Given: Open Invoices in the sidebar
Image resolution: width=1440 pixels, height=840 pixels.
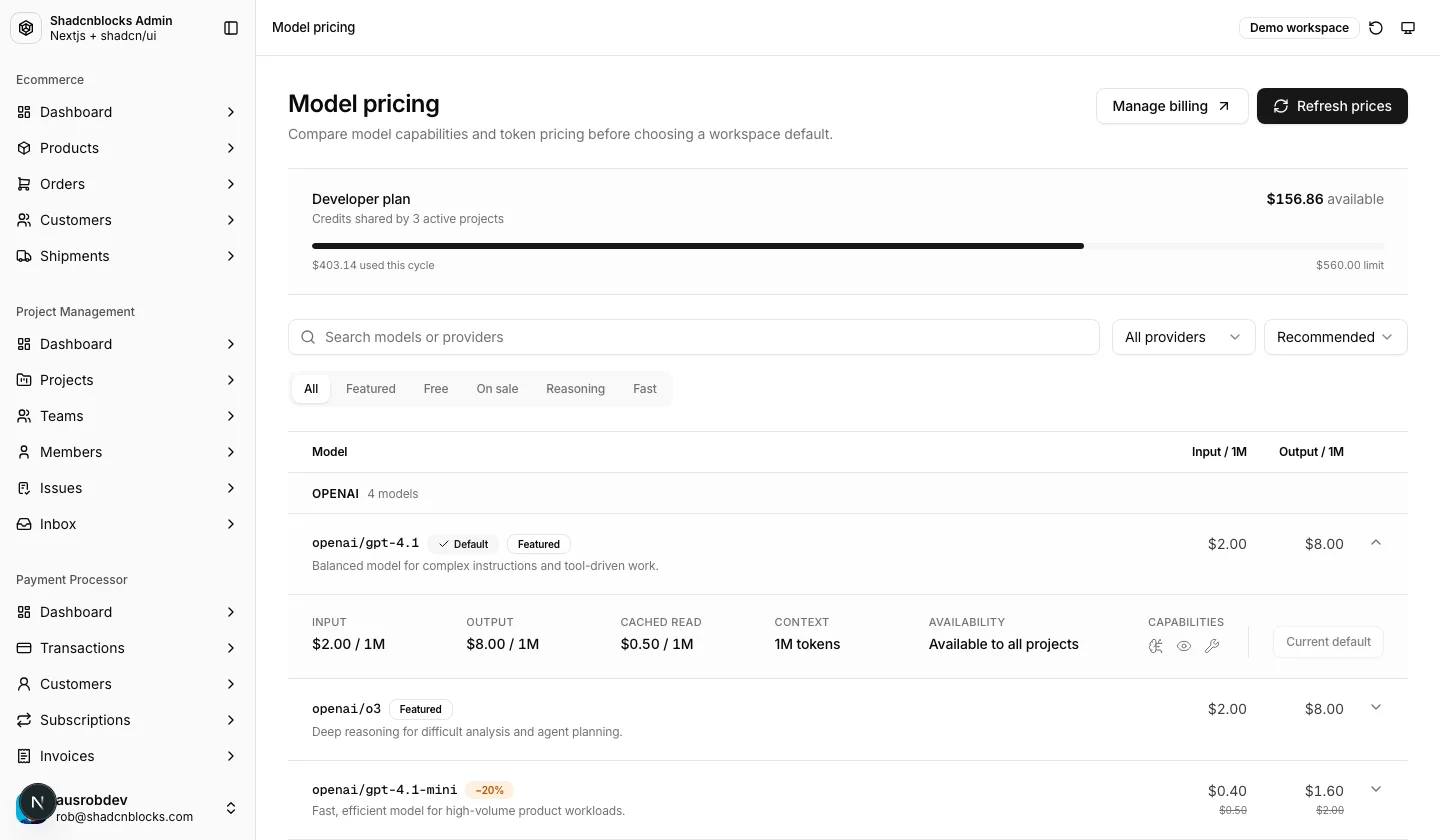Looking at the screenshot, I should tap(127, 756).
